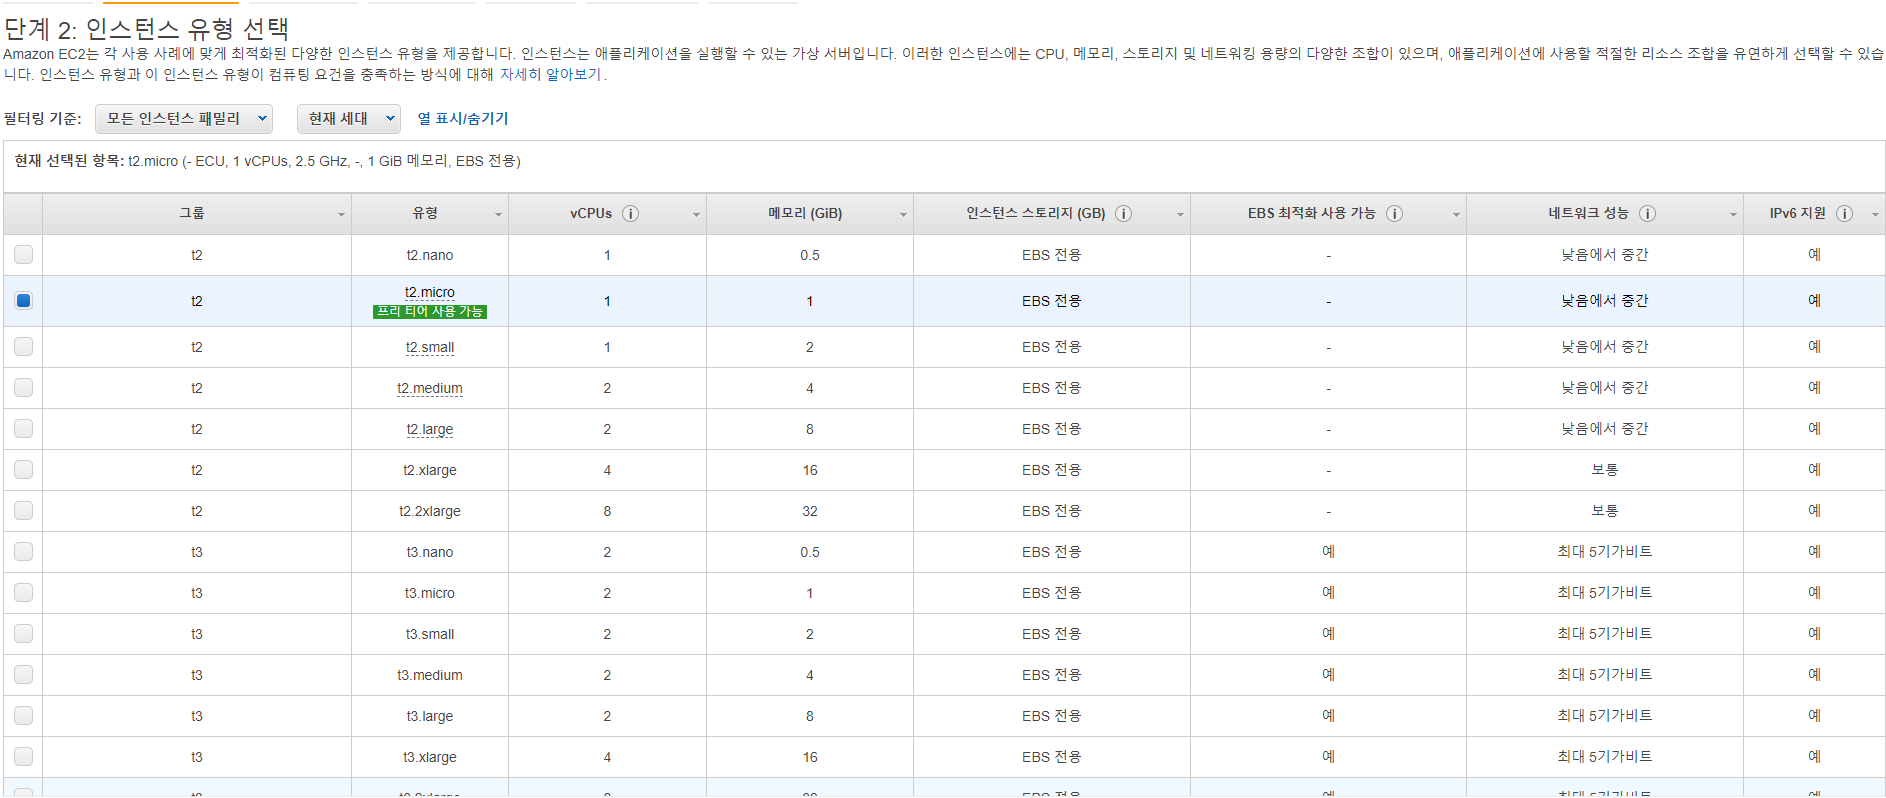Open sort arrow on 그룹 column header
This screenshot has height=798, width=1886.
click(341, 215)
